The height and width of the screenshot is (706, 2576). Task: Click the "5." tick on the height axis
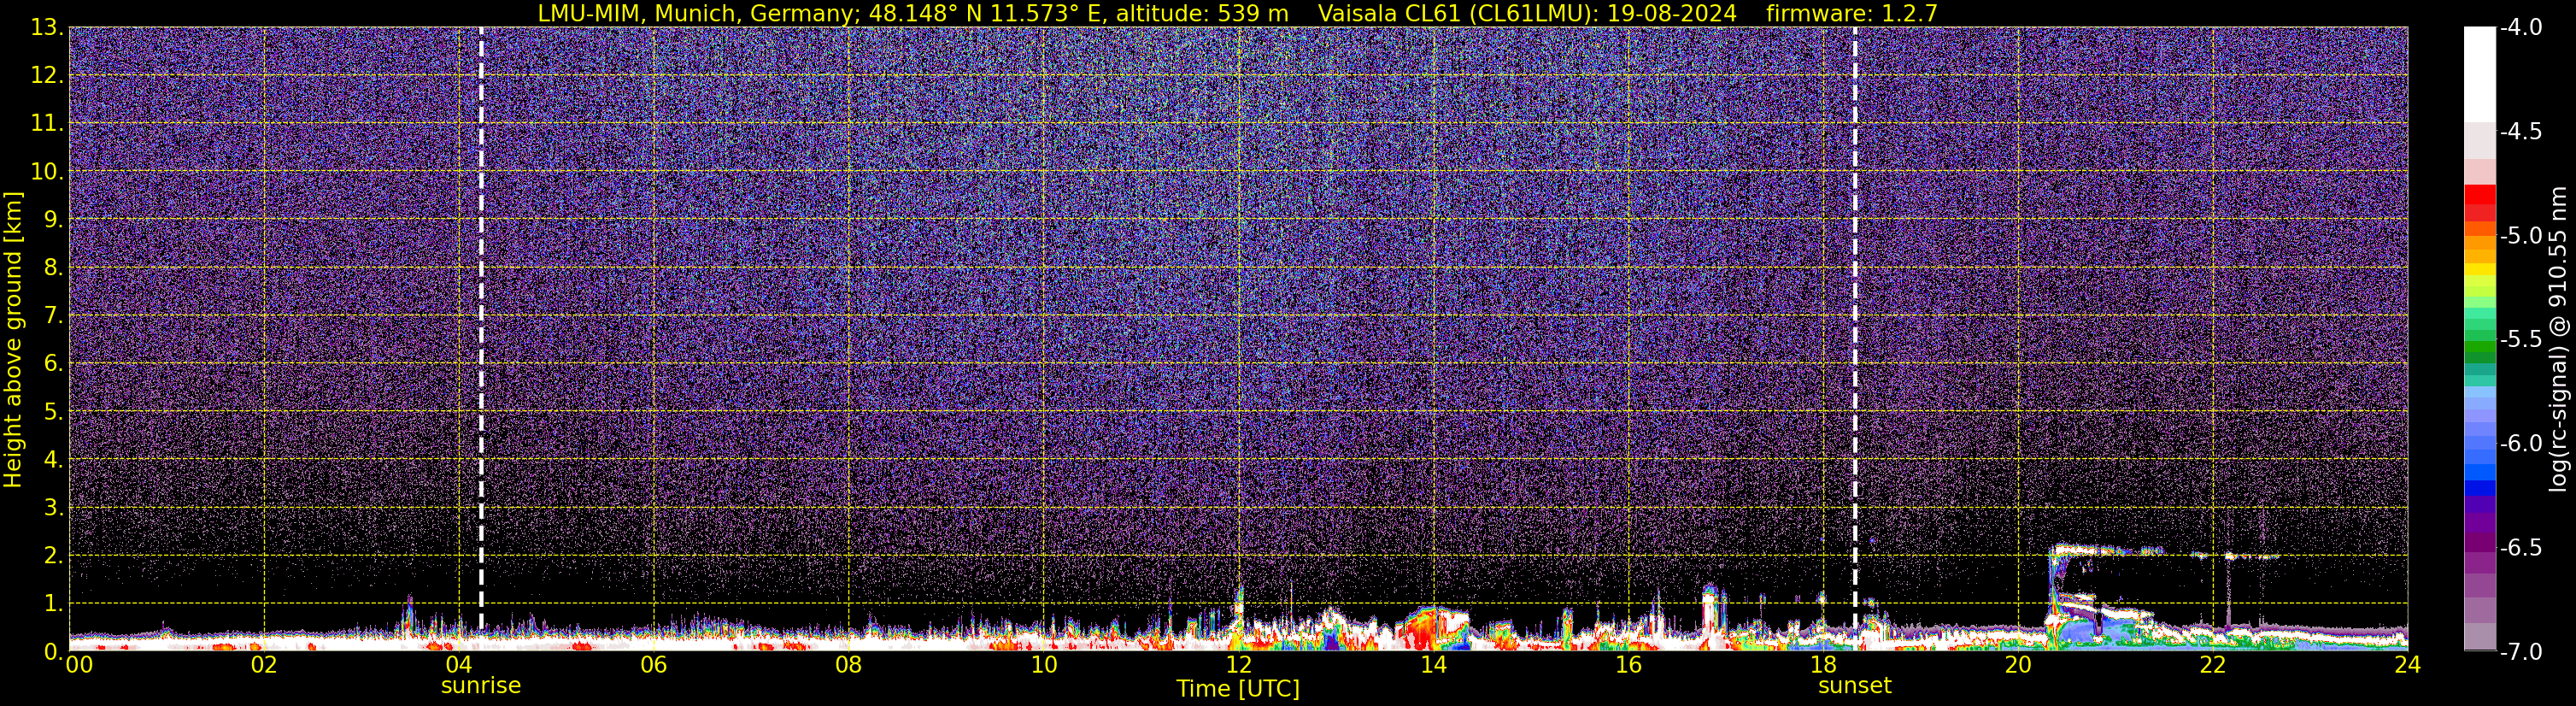point(54,412)
